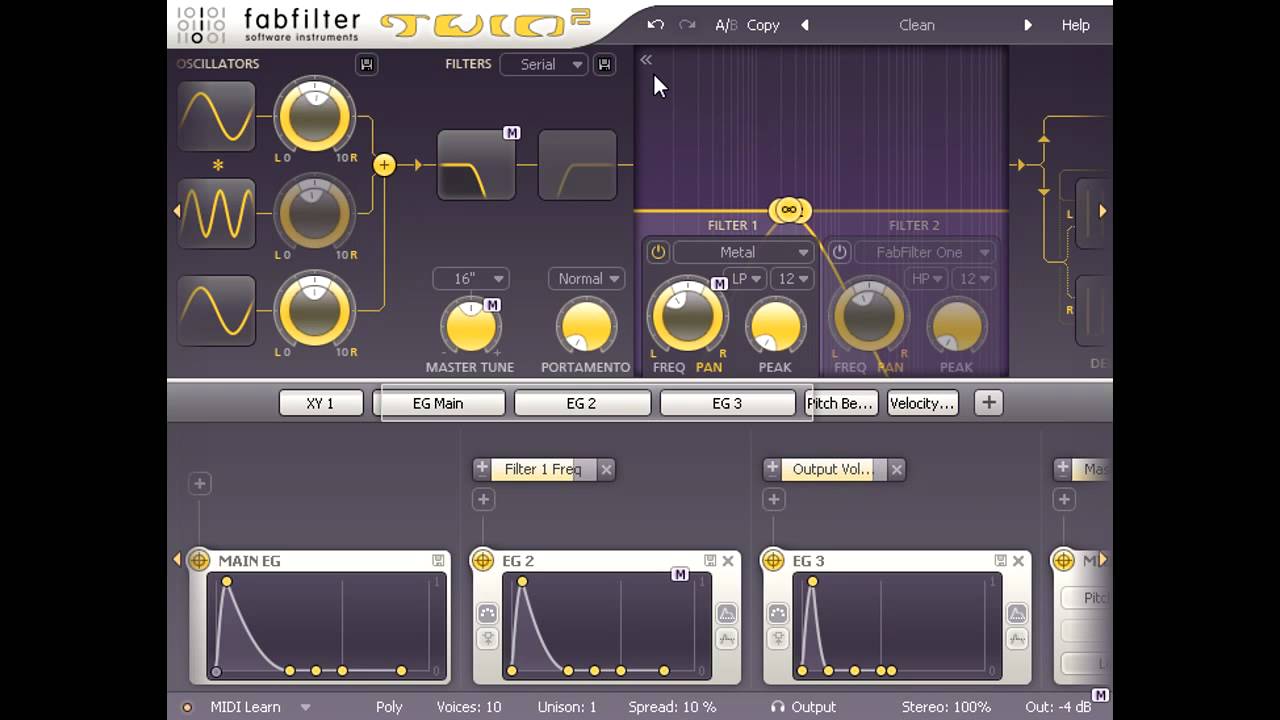Screen dimensions: 1280x720
Task: Go to the next preset arrow
Action: pyautogui.click(x=1027, y=25)
